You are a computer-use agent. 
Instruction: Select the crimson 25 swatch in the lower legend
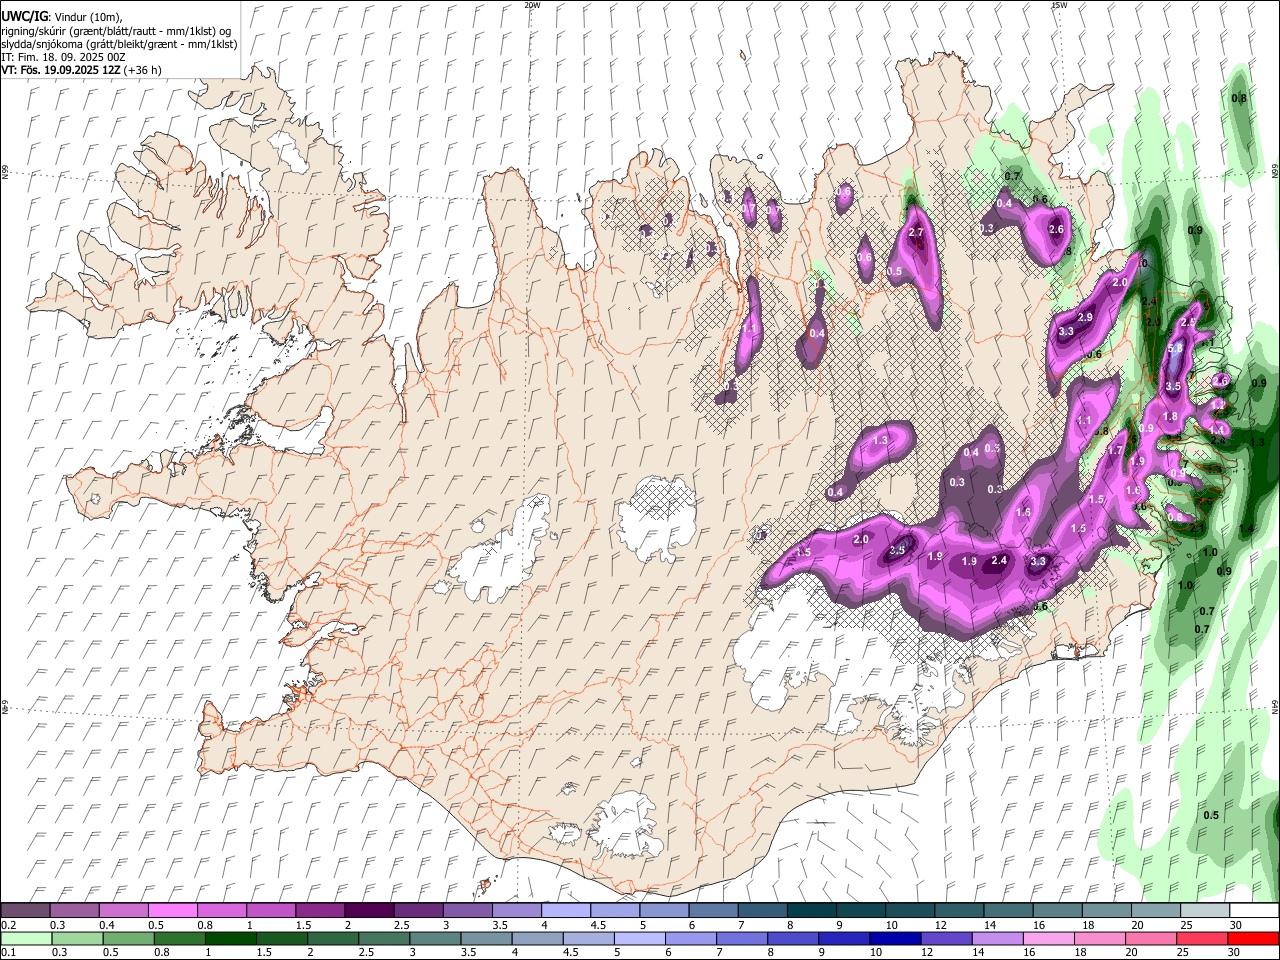(x=1202, y=938)
